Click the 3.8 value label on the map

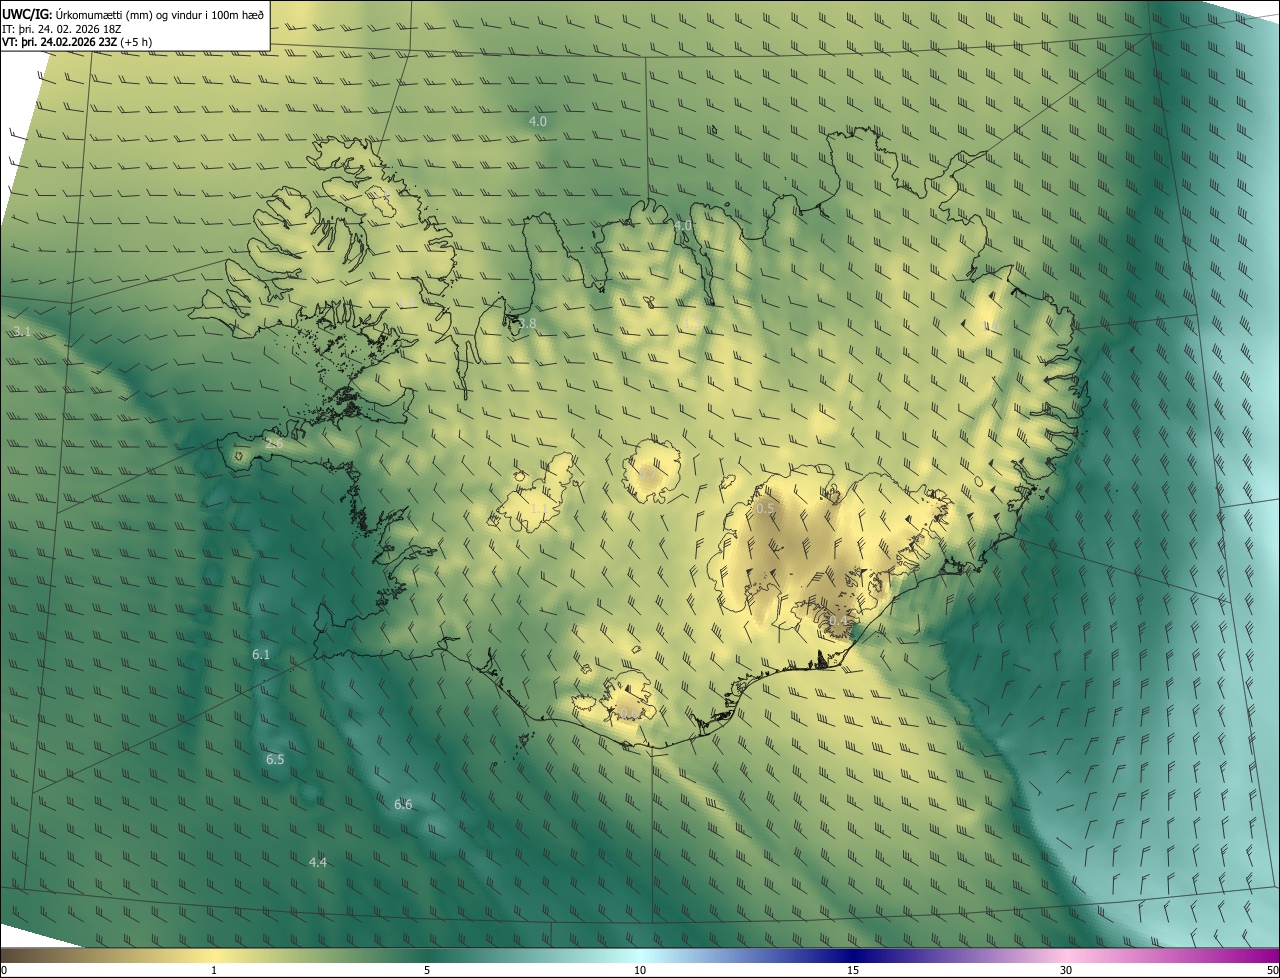point(527,323)
